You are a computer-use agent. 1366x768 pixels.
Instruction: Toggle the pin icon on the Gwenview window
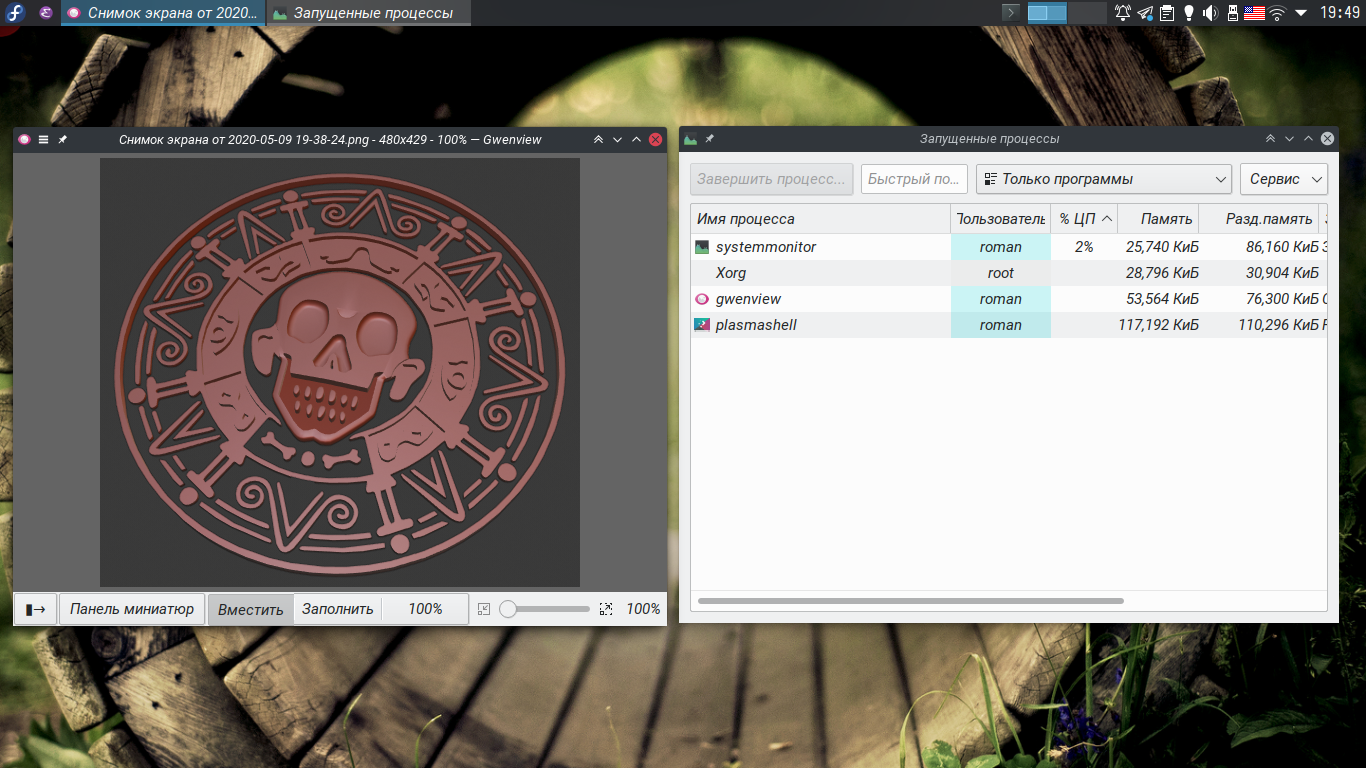62,140
